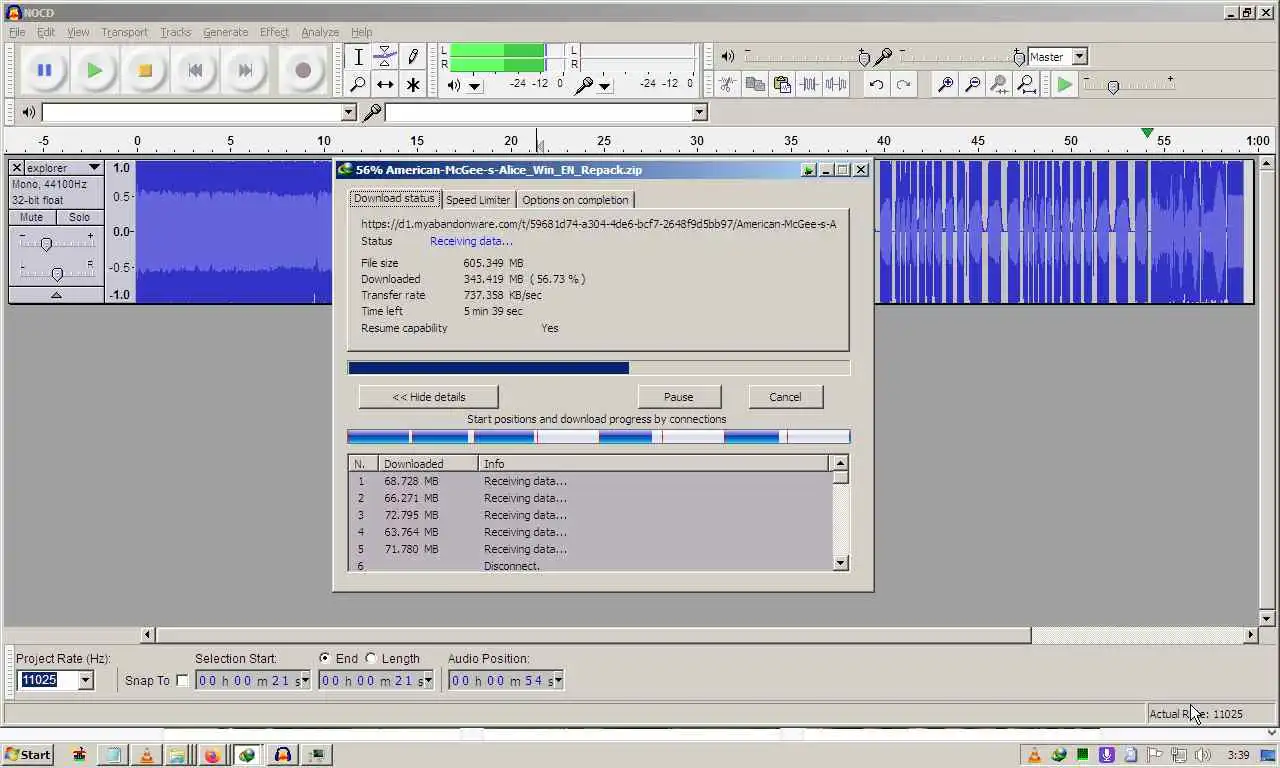Open the Transport menu
Image resolution: width=1280 pixels, height=768 pixels.
(x=124, y=32)
